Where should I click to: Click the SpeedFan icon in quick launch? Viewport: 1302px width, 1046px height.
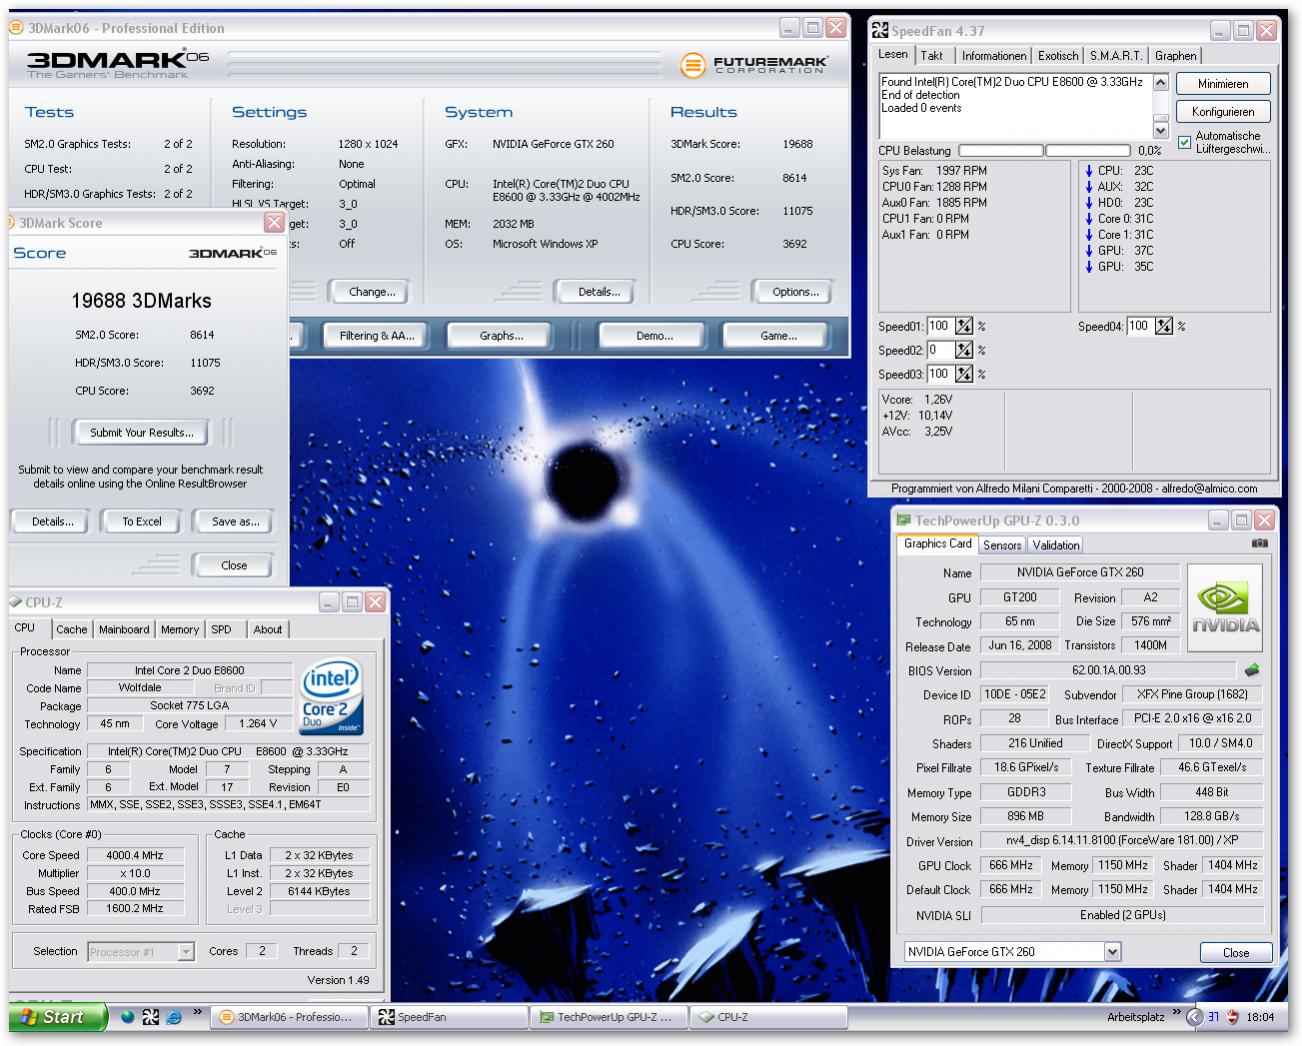click(150, 1017)
